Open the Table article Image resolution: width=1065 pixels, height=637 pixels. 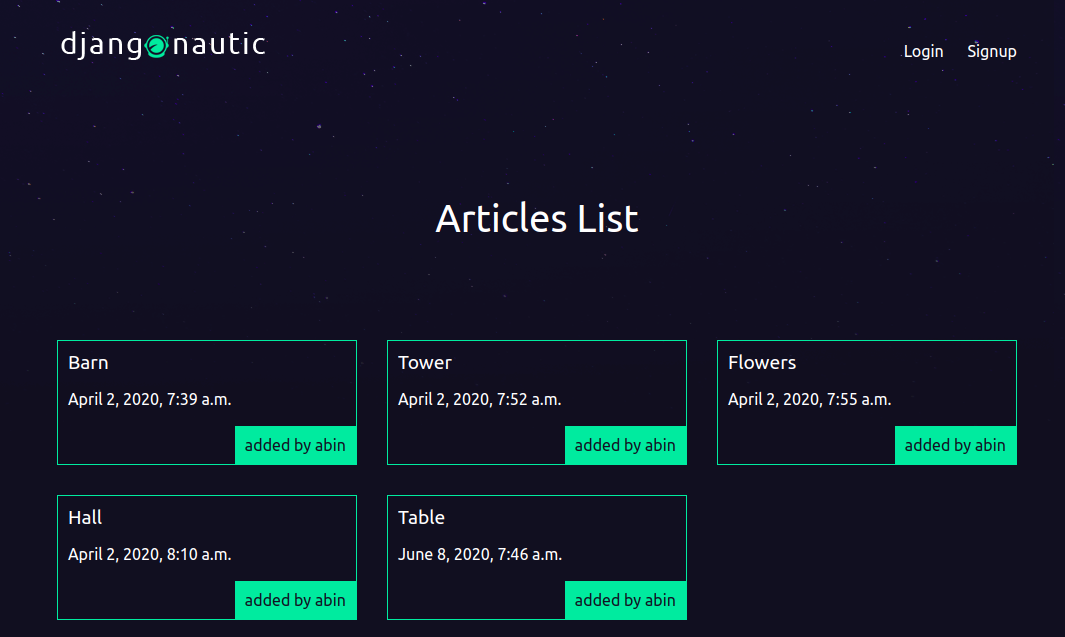[421, 517]
